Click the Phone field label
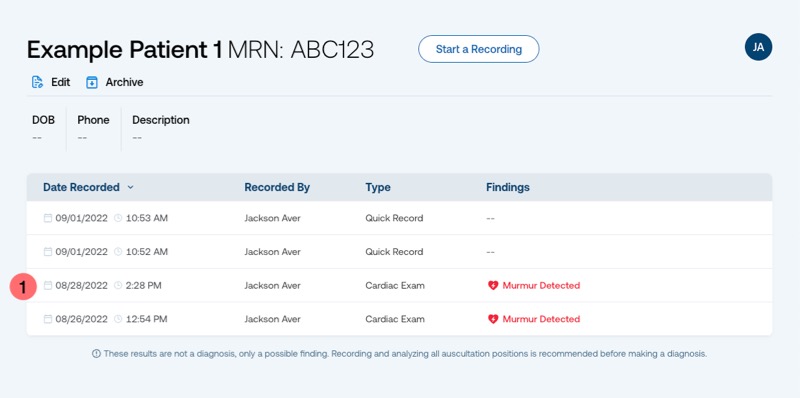The width and height of the screenshot is (800, 398). point(93,120)
